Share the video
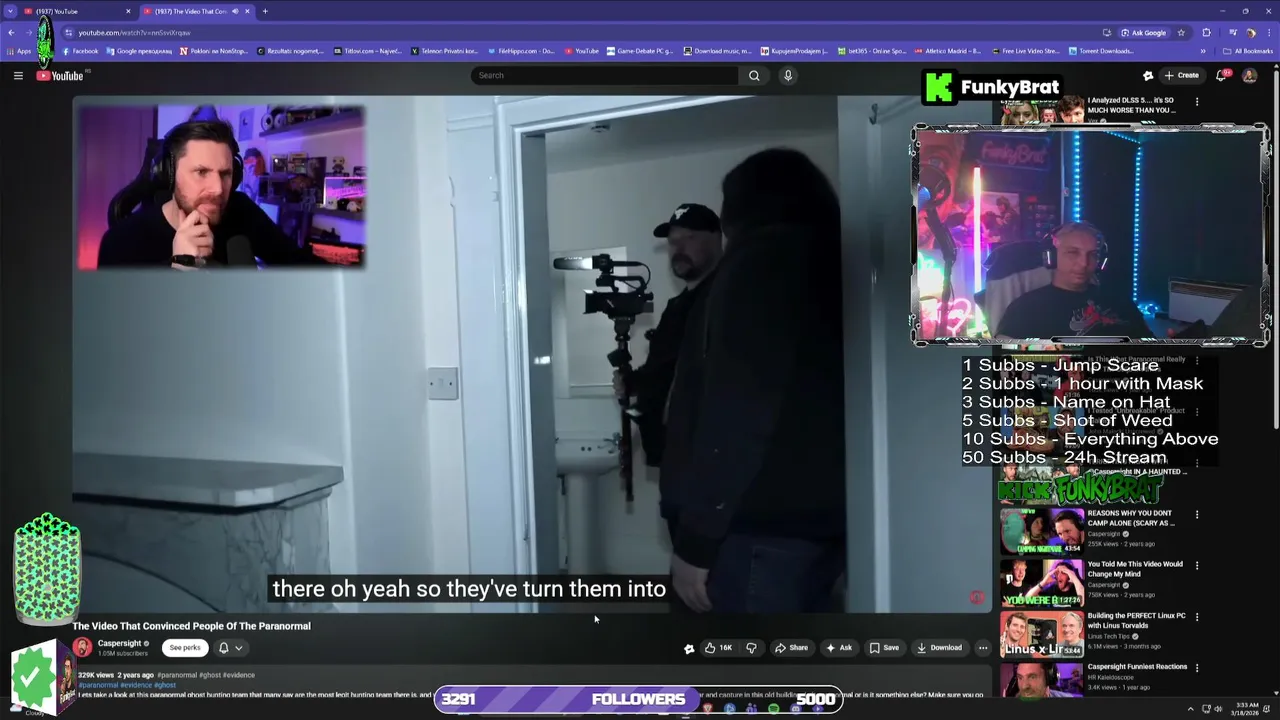 click(x=791, y=648)
